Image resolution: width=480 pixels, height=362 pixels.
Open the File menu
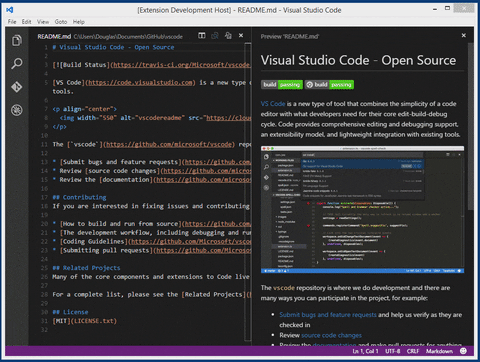12,22
